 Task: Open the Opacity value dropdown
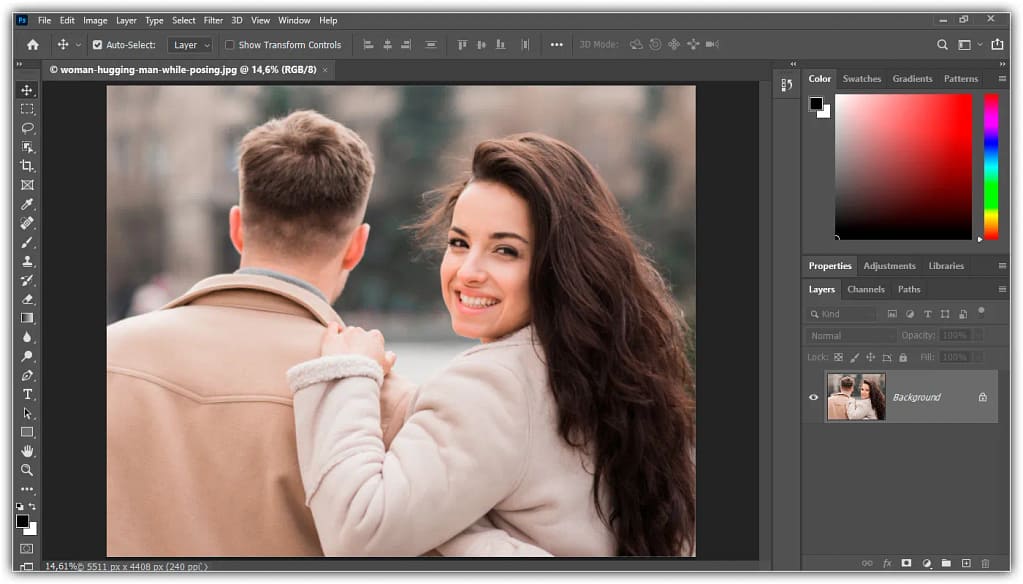[977, 335]
